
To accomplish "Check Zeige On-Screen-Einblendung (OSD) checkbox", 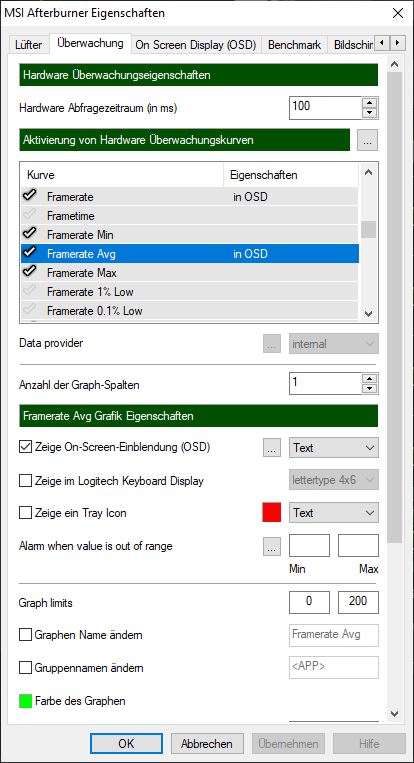I will point(25,447).
